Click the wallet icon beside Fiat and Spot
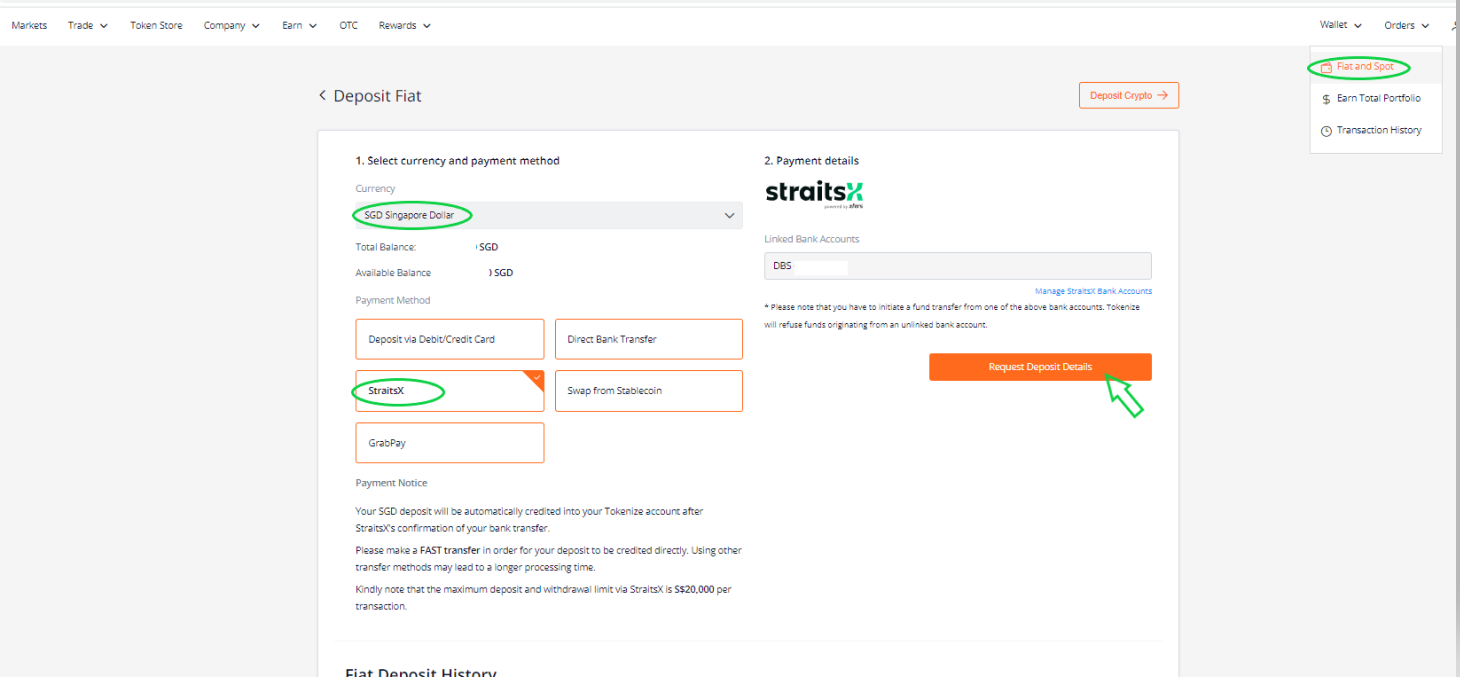1460x677 pixels. pyautogui.click(x=1326, y=67)
